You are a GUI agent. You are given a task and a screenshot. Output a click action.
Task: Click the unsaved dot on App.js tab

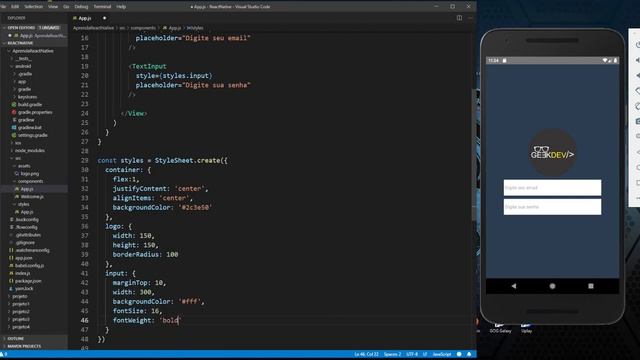(x=104, y=18)
